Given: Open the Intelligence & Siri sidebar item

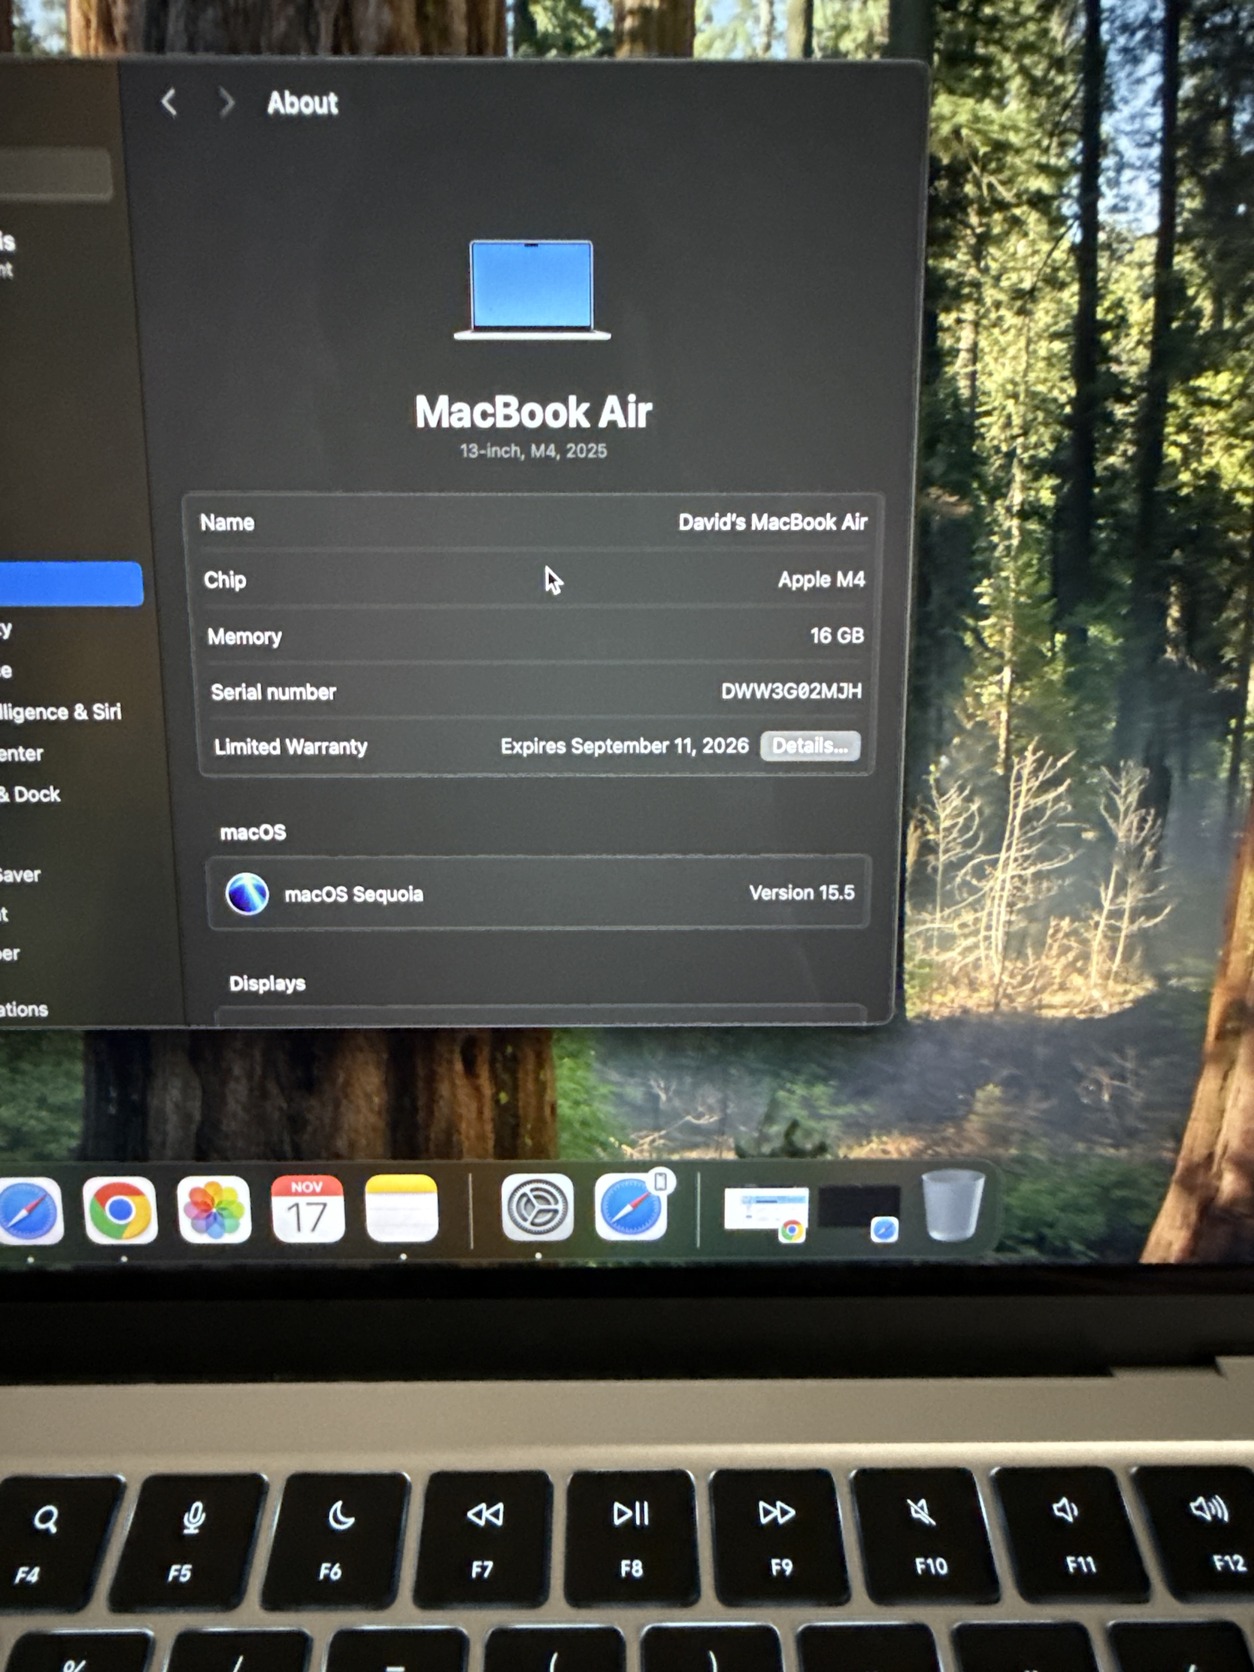Looking at the screenshot, I should coord(60,712).
